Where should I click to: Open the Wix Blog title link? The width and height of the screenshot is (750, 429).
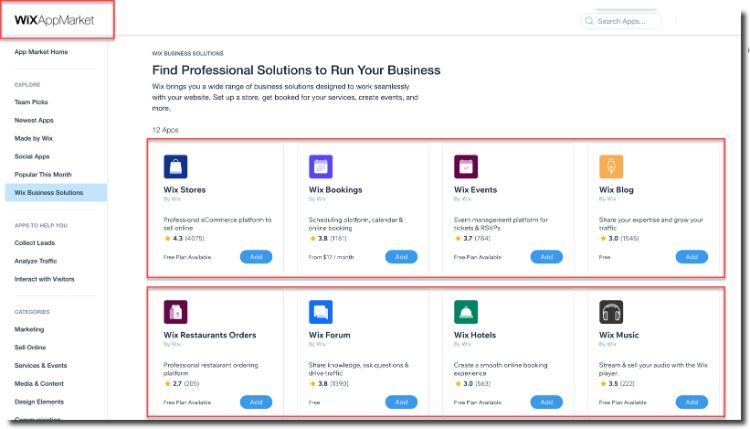(x=616, y=190)
